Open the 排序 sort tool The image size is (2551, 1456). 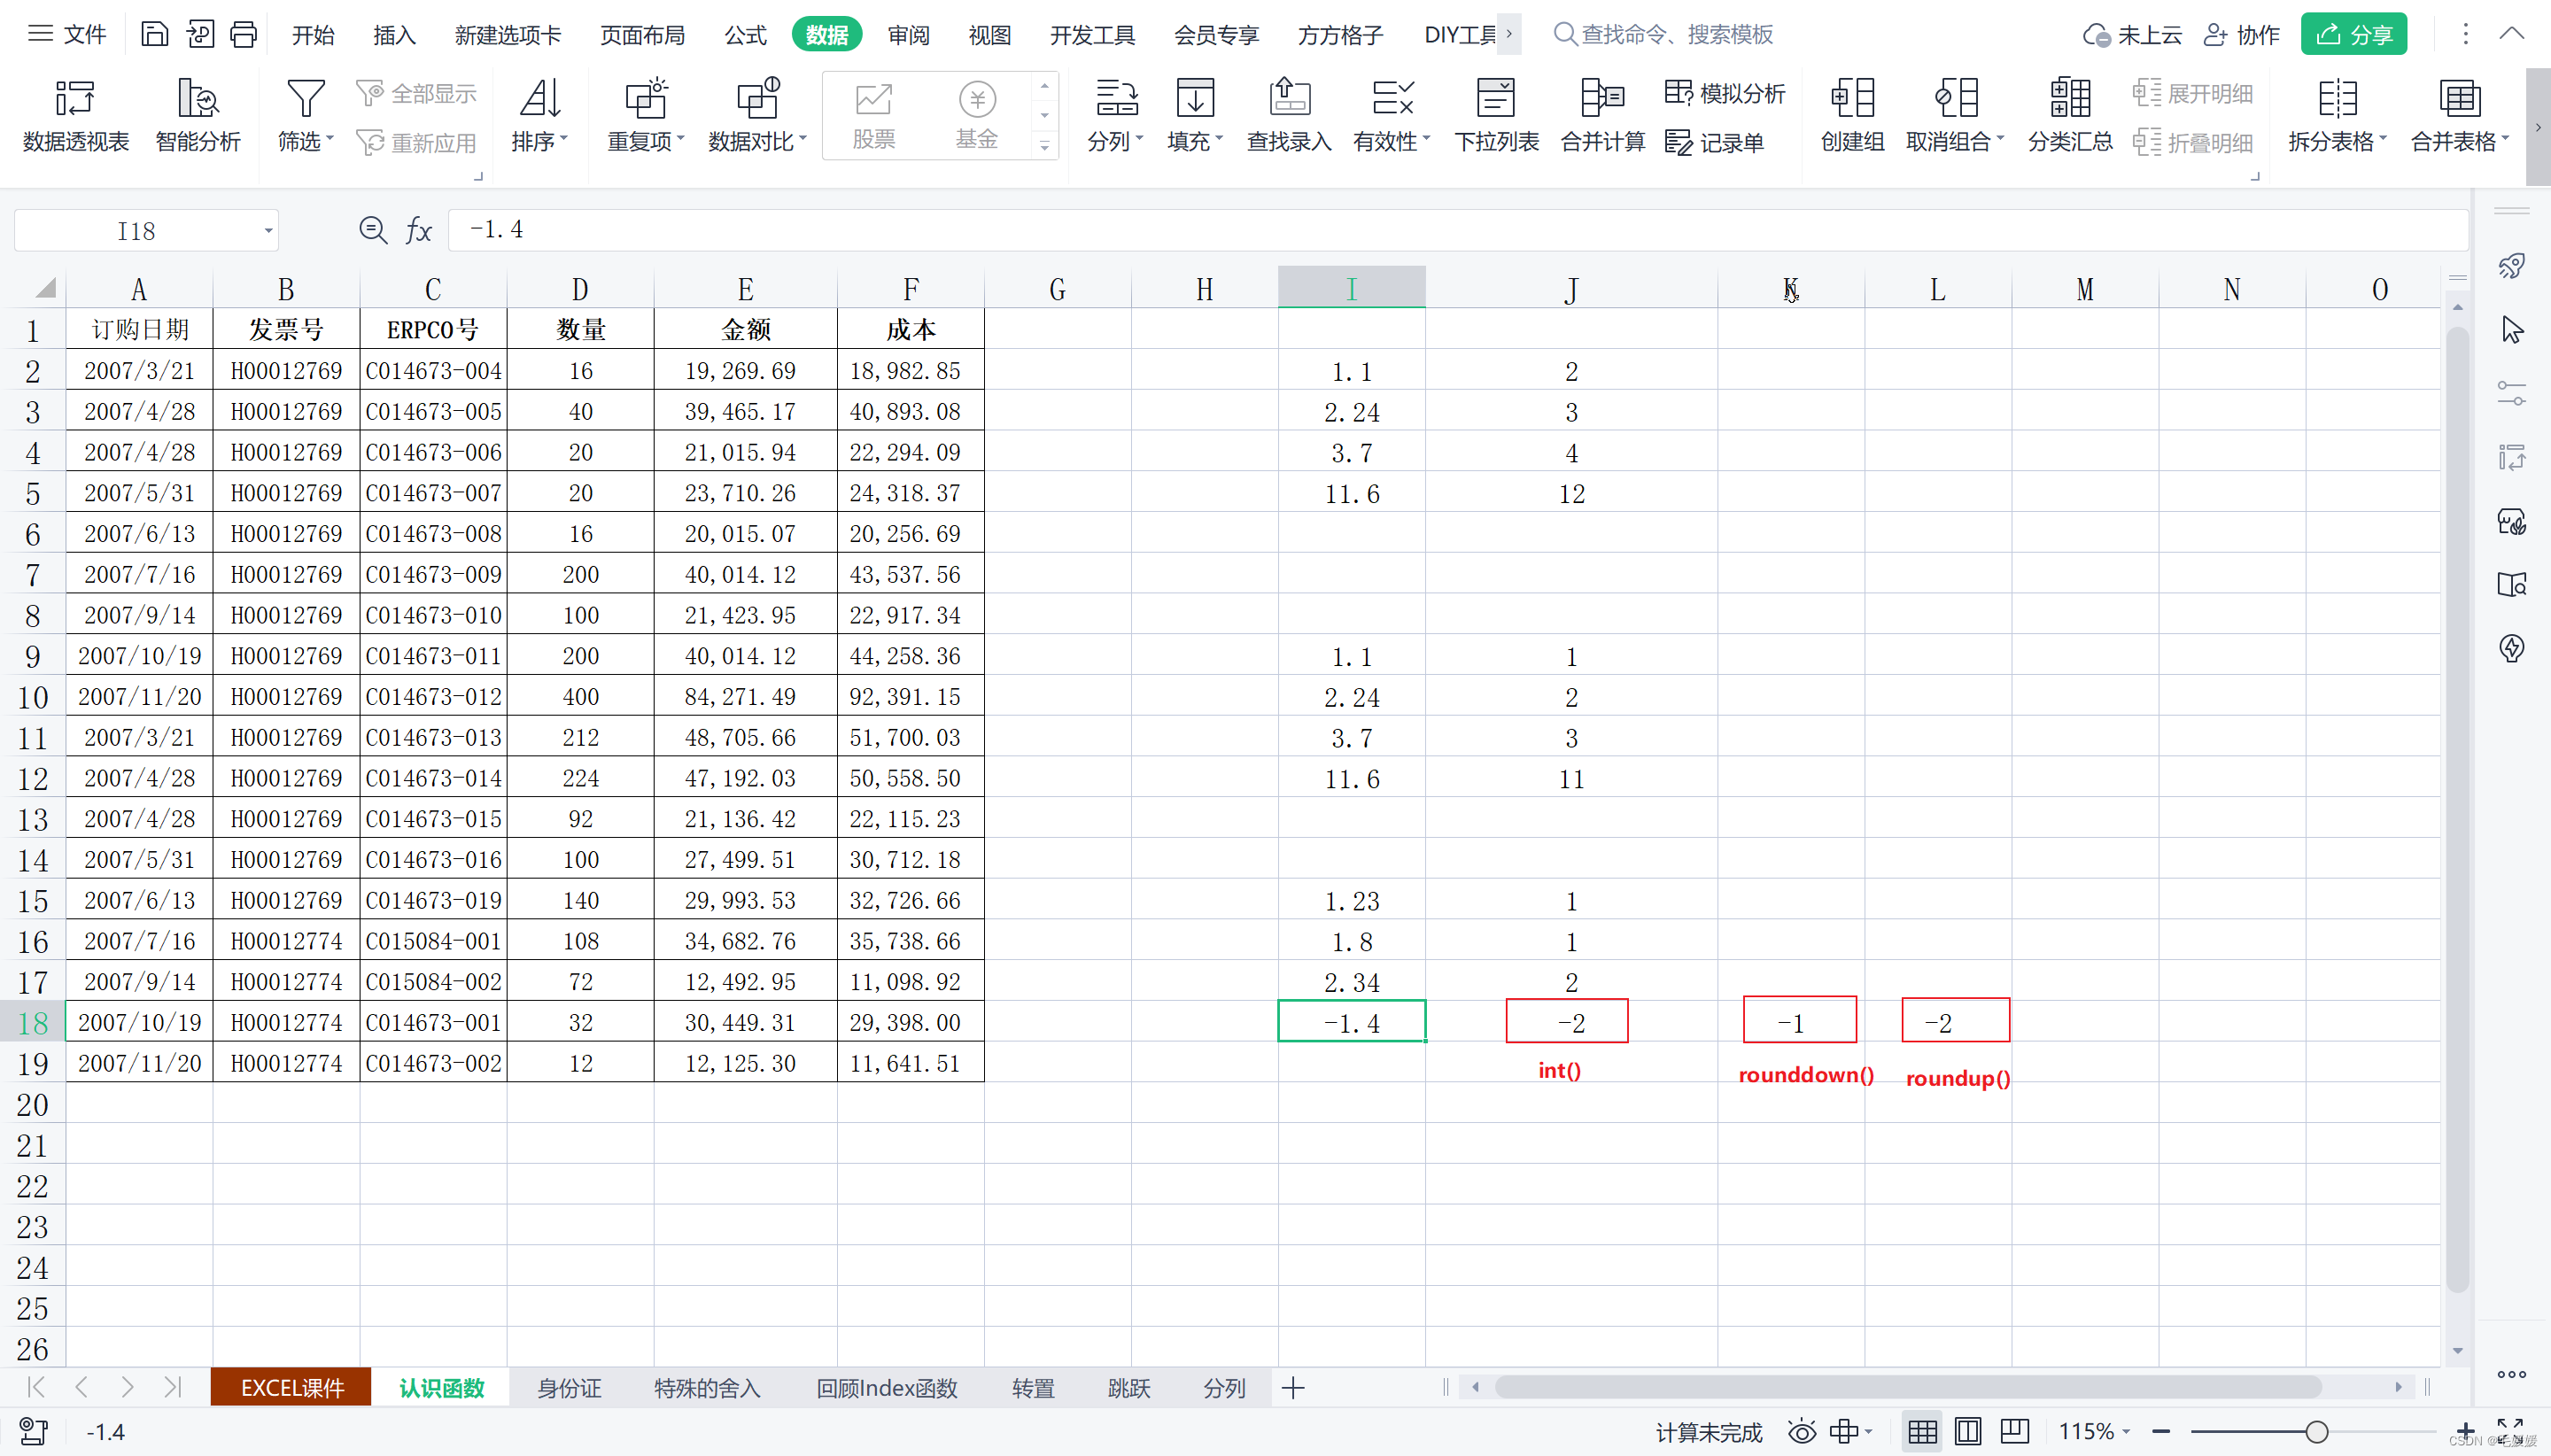pyautogui.click(x=540, y=116)
